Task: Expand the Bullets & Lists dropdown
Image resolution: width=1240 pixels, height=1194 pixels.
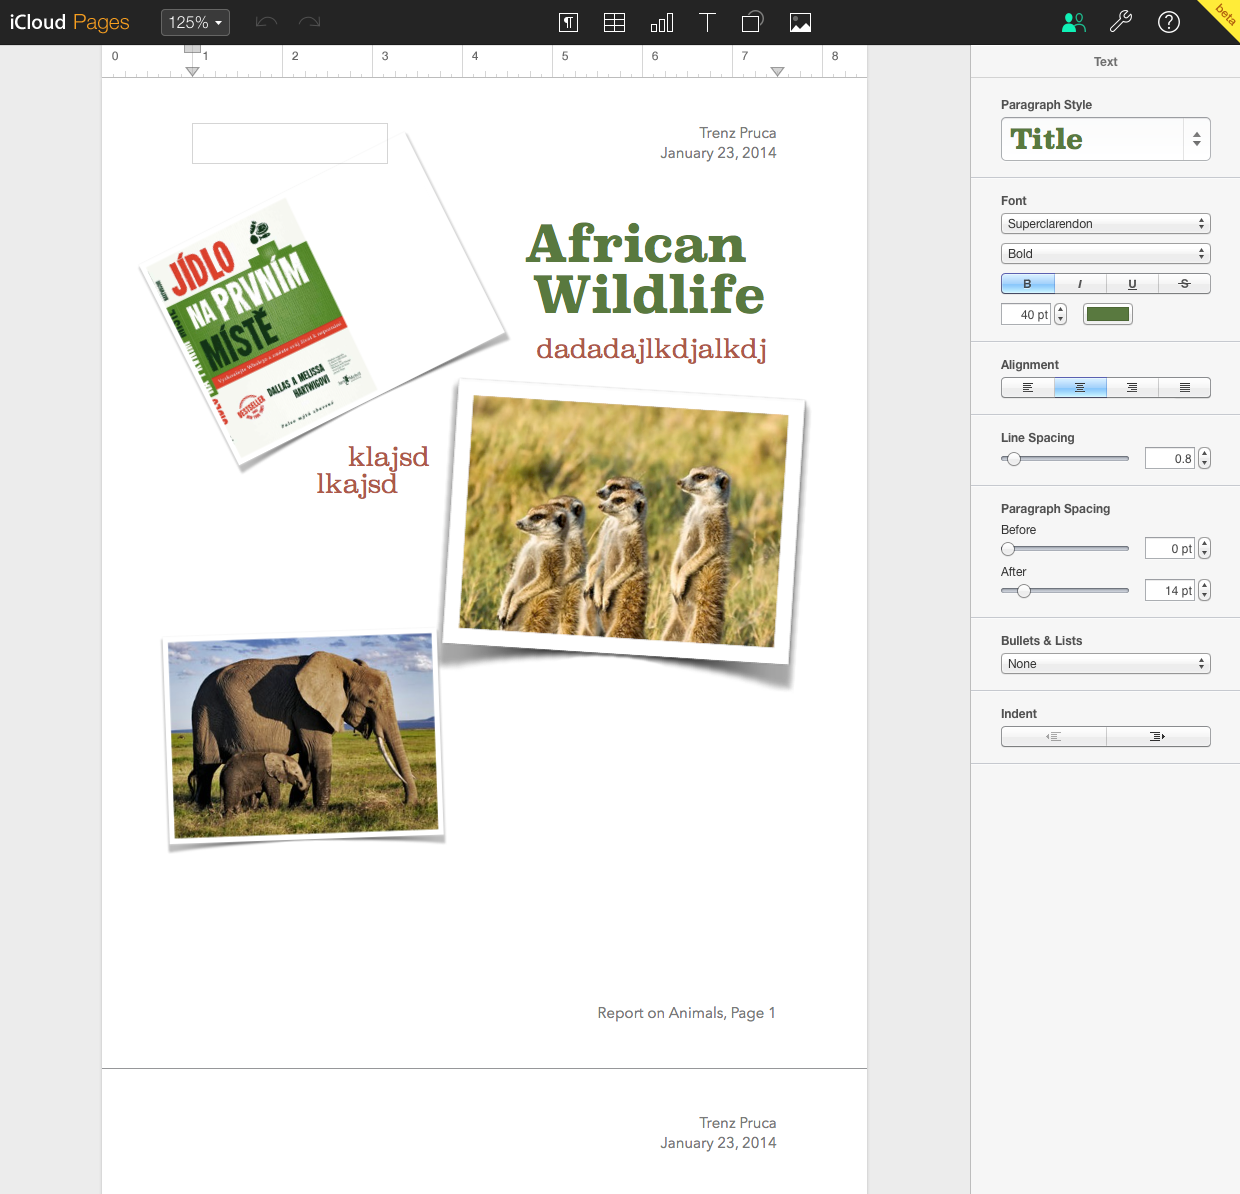Action: pos(1105,664)
